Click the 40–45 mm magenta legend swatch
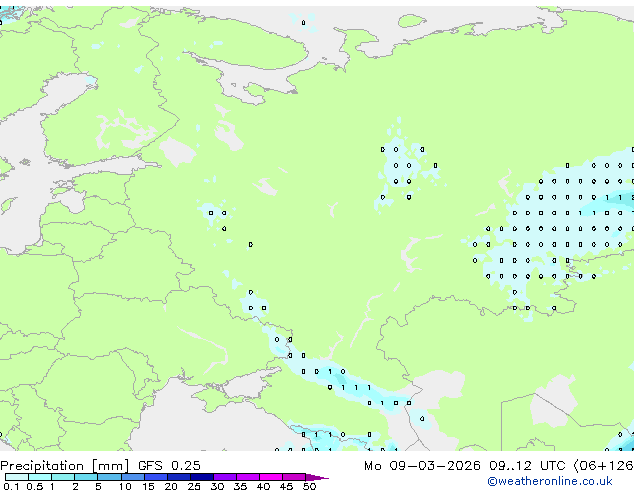The height and width of the screenshot is (490, 634). point(271,477)
